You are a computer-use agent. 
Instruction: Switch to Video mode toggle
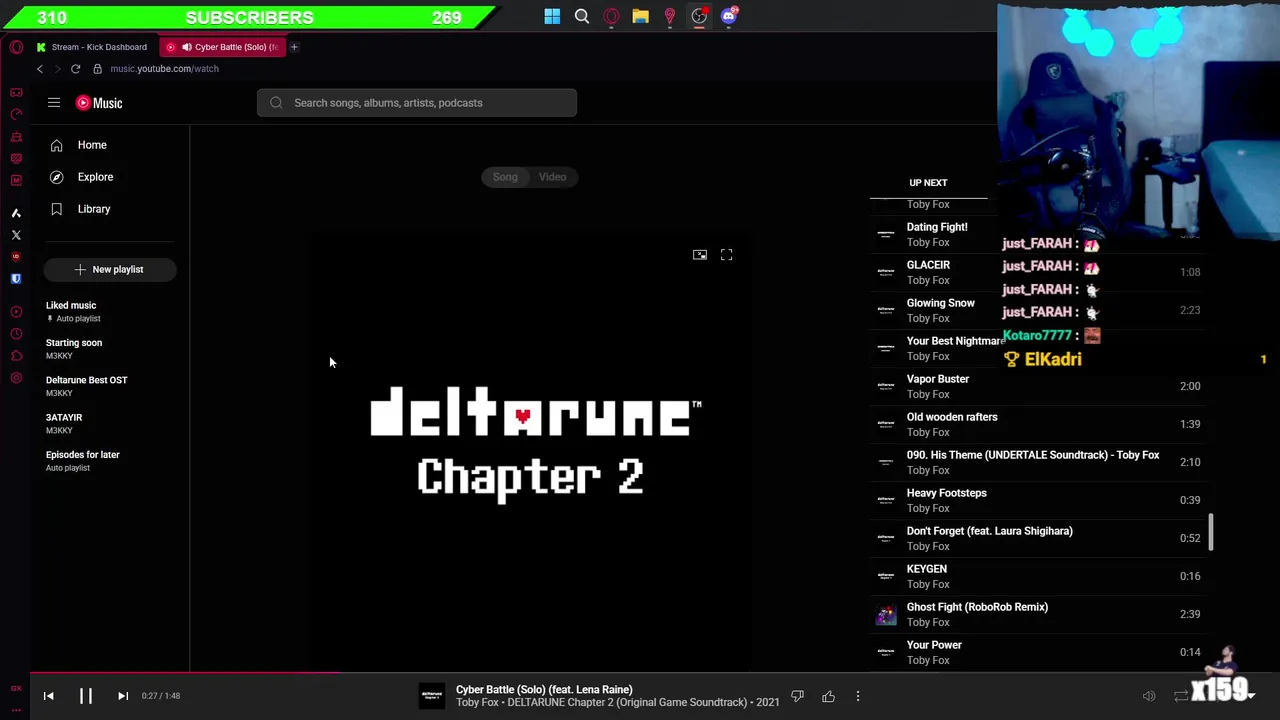553,177
